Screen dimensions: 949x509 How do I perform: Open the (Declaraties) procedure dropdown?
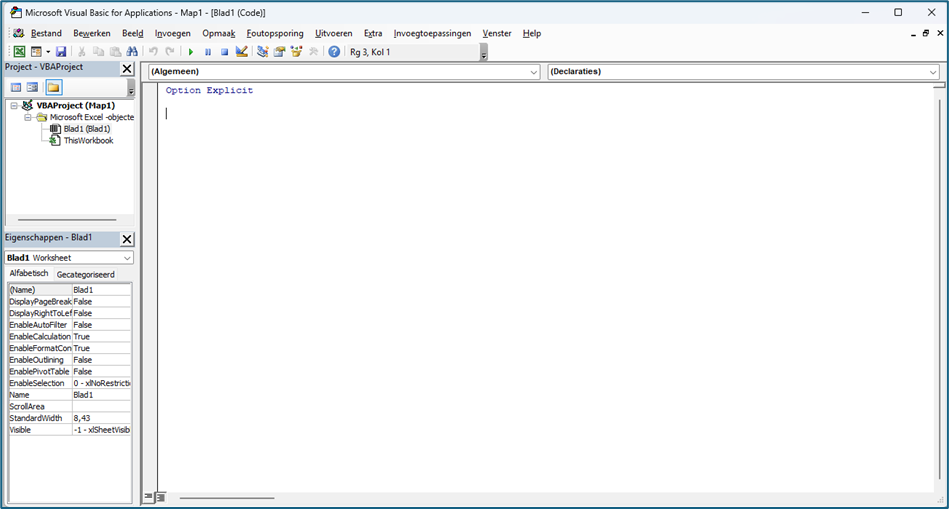932,72
